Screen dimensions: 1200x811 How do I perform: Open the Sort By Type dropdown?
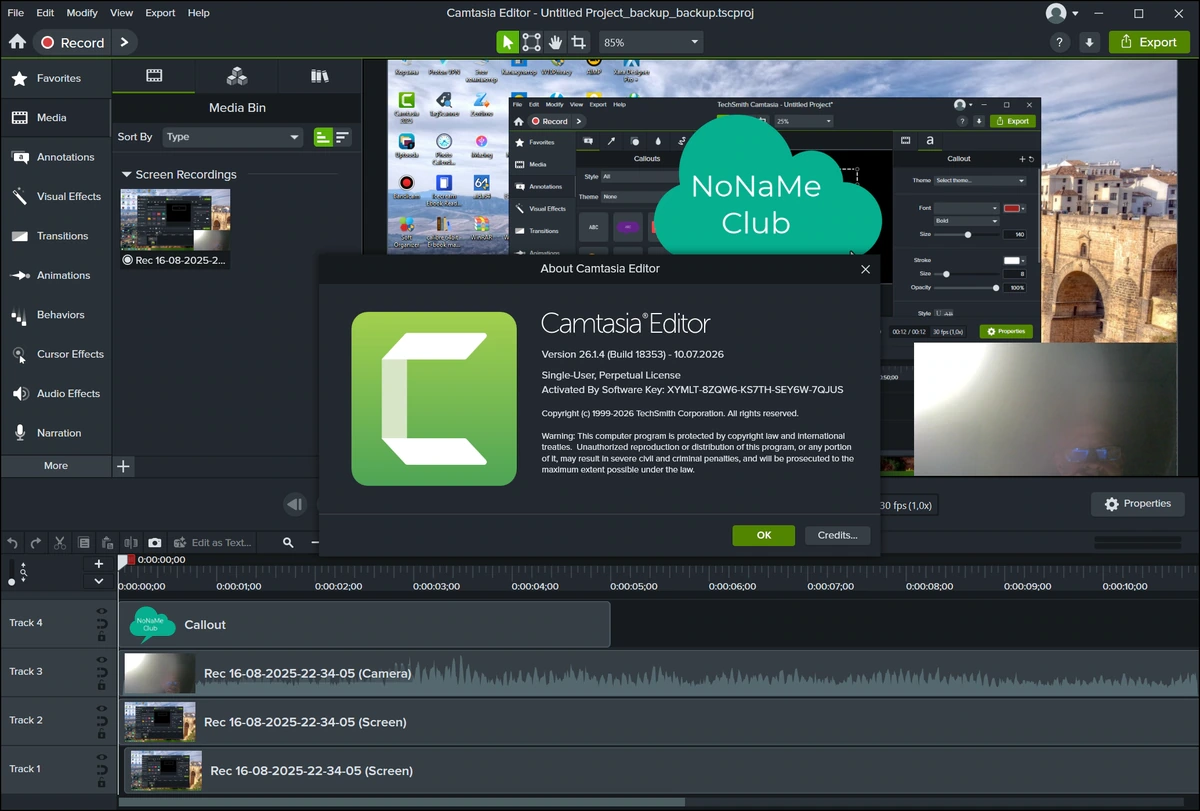pos(233,137)
